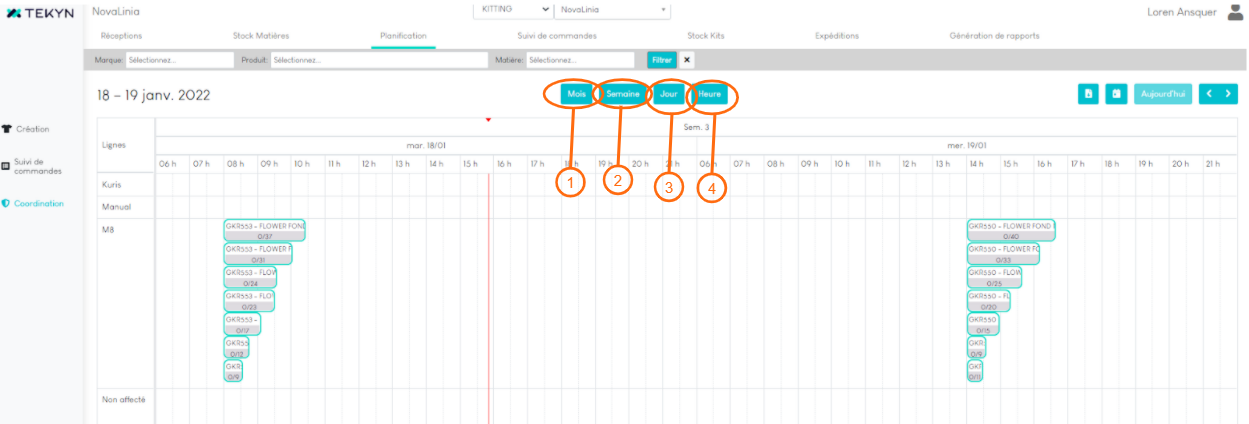Open the KITTING dropdown
The image size is (1249, 424).
(512, 10)
